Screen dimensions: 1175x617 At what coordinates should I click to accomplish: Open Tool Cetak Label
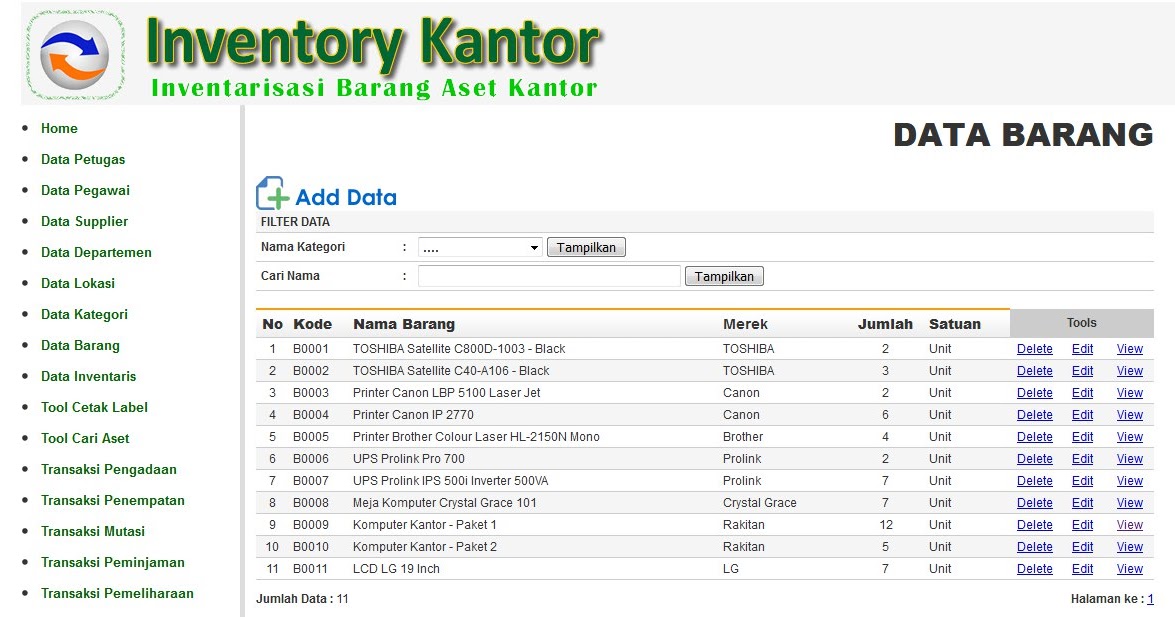[x=94, y=407]
